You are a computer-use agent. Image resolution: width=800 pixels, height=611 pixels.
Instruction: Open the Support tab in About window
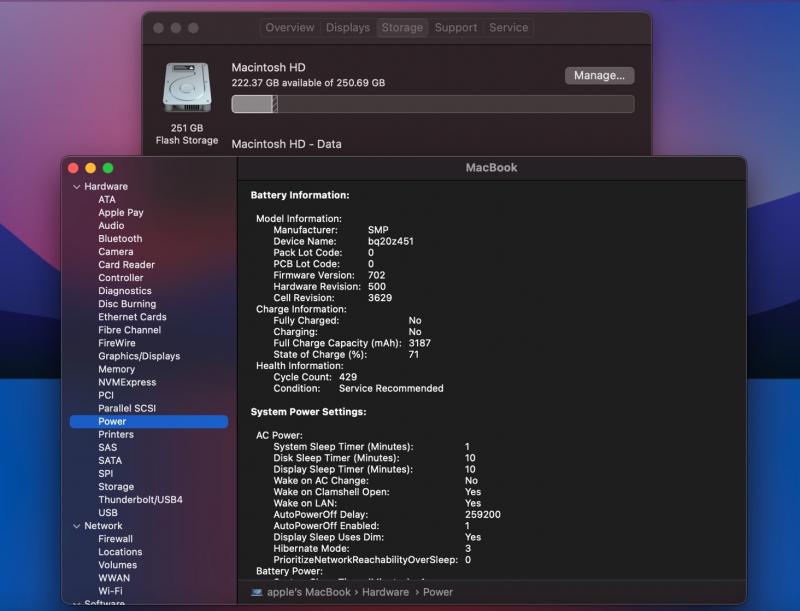pos(456,28)
